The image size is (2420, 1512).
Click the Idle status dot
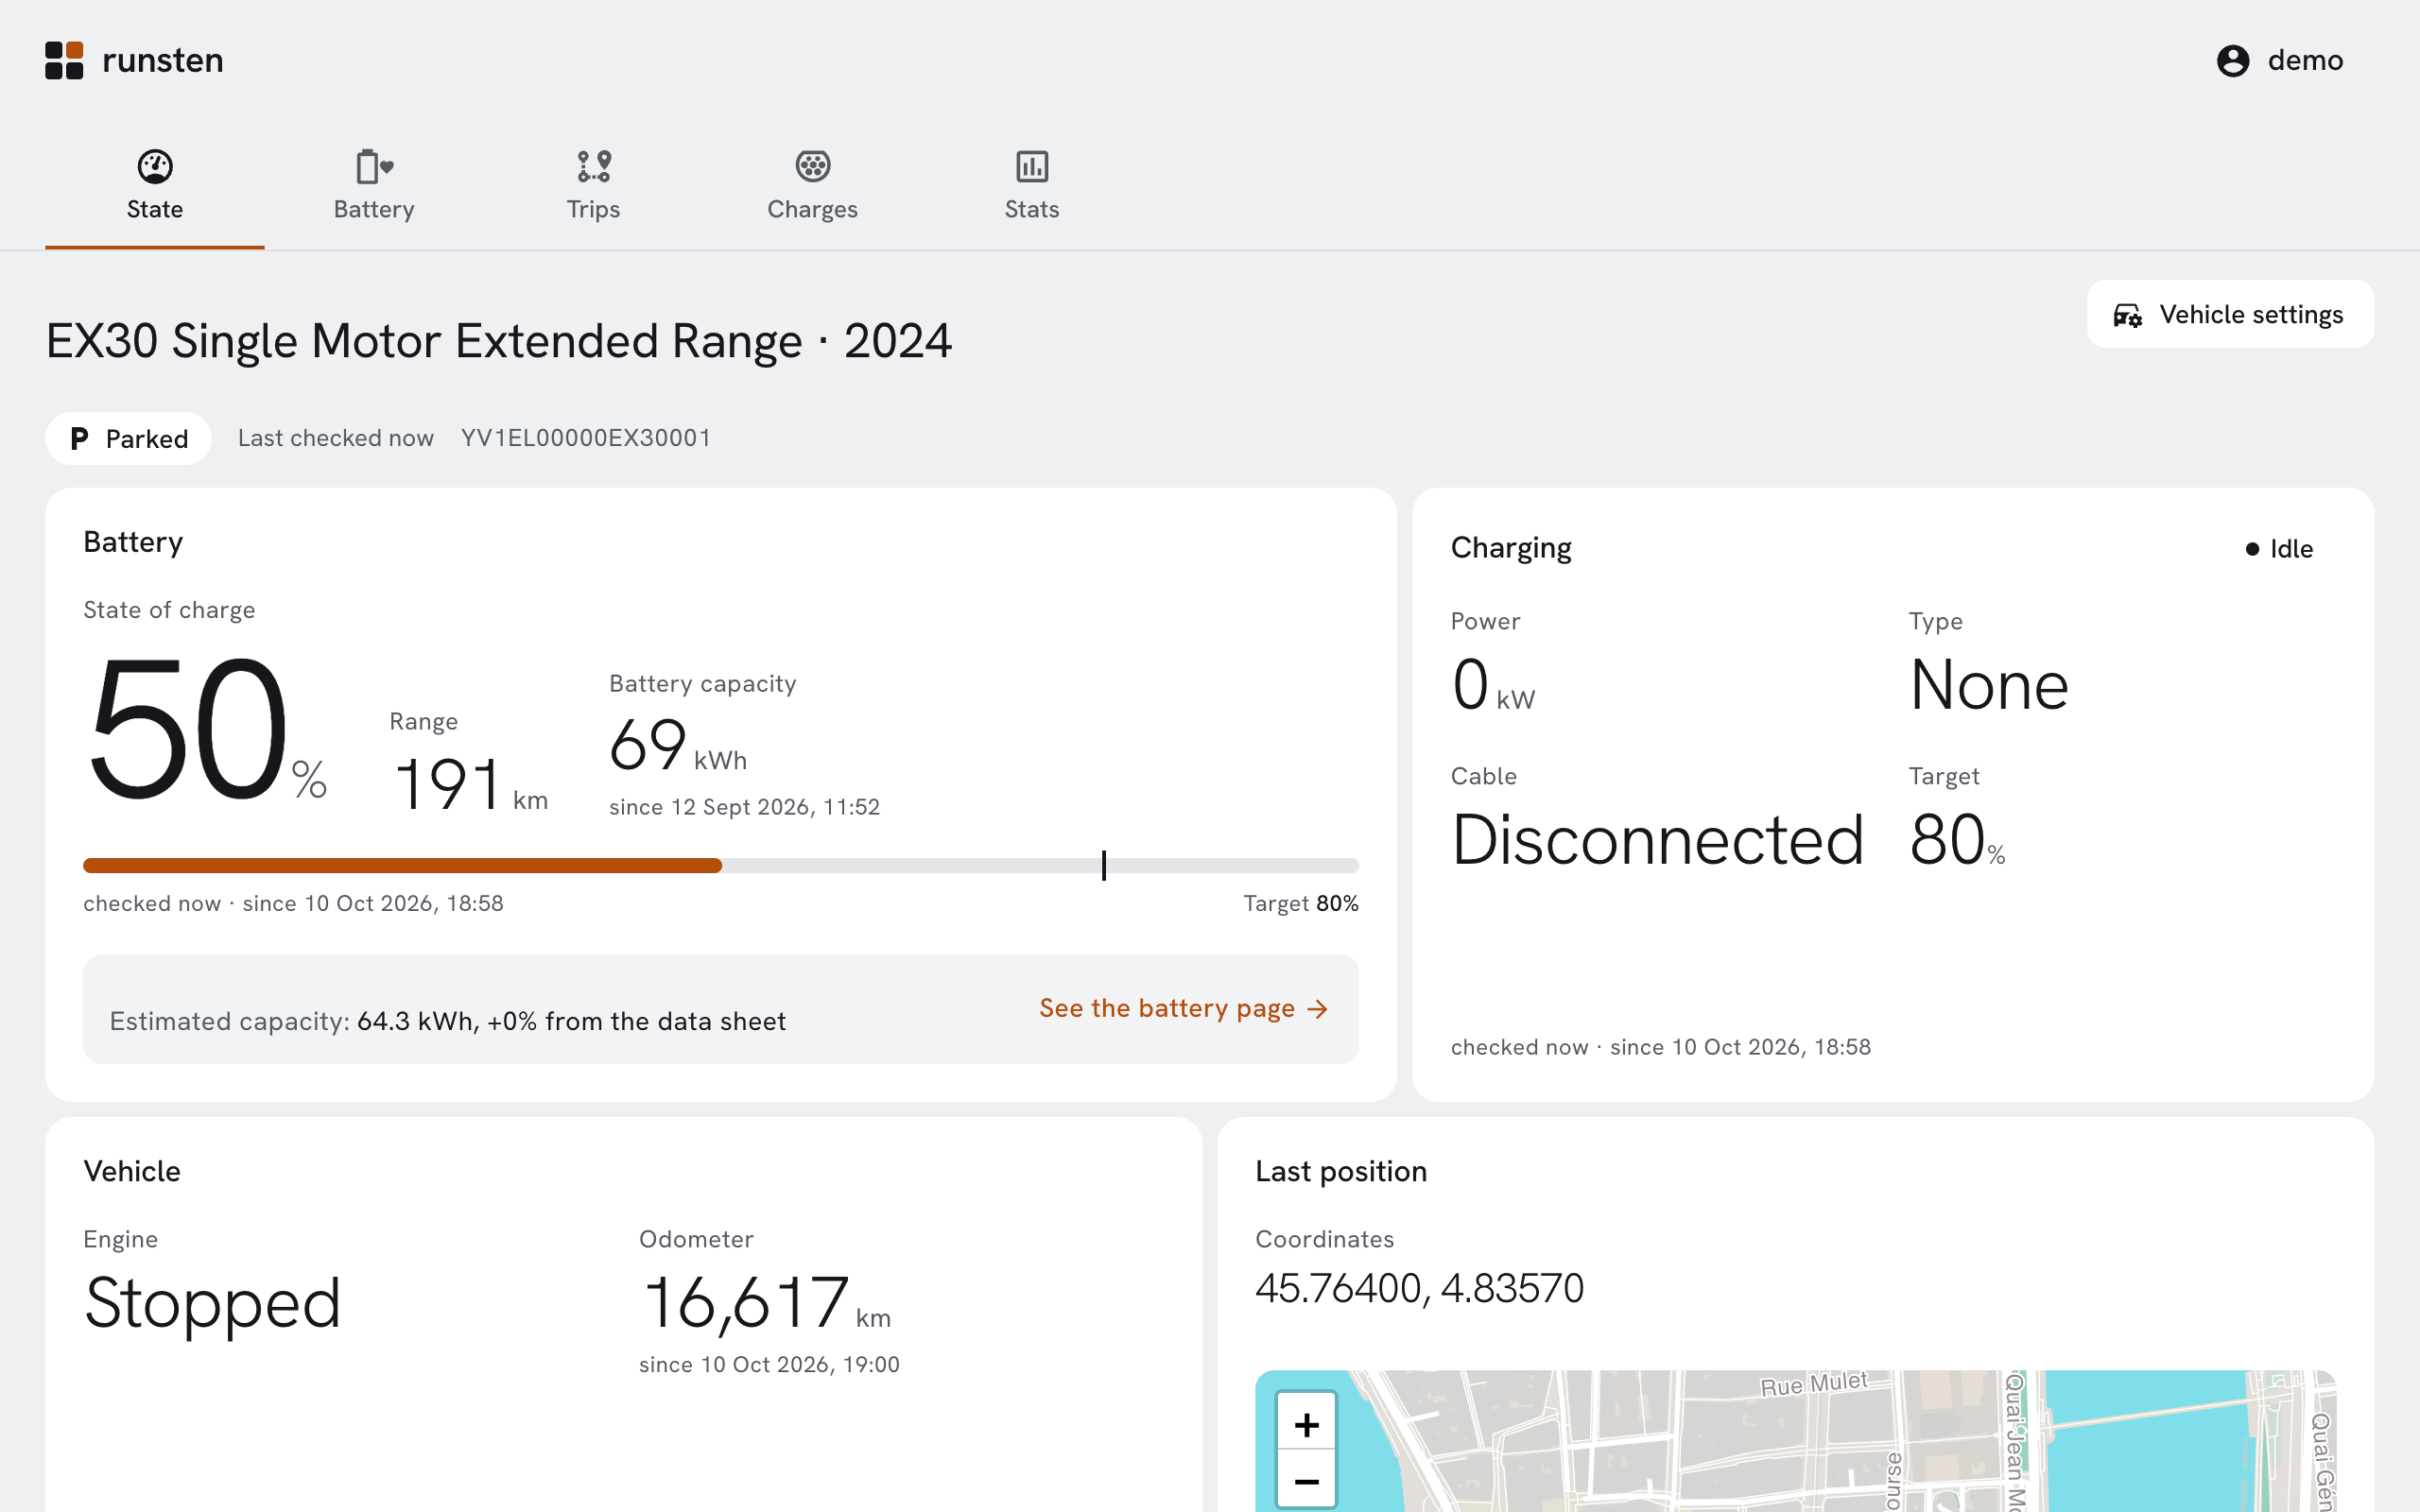point(2252,549)
